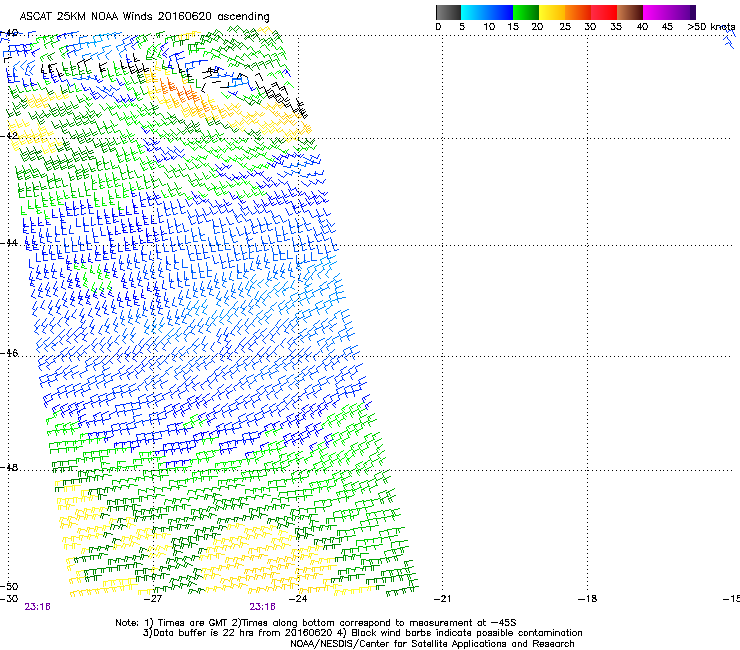Click the plot title "ASCAT 25KM NOAA Winds 20160620 ascending"
Viewport: 740px width, 650px height.
coord(144,17)
